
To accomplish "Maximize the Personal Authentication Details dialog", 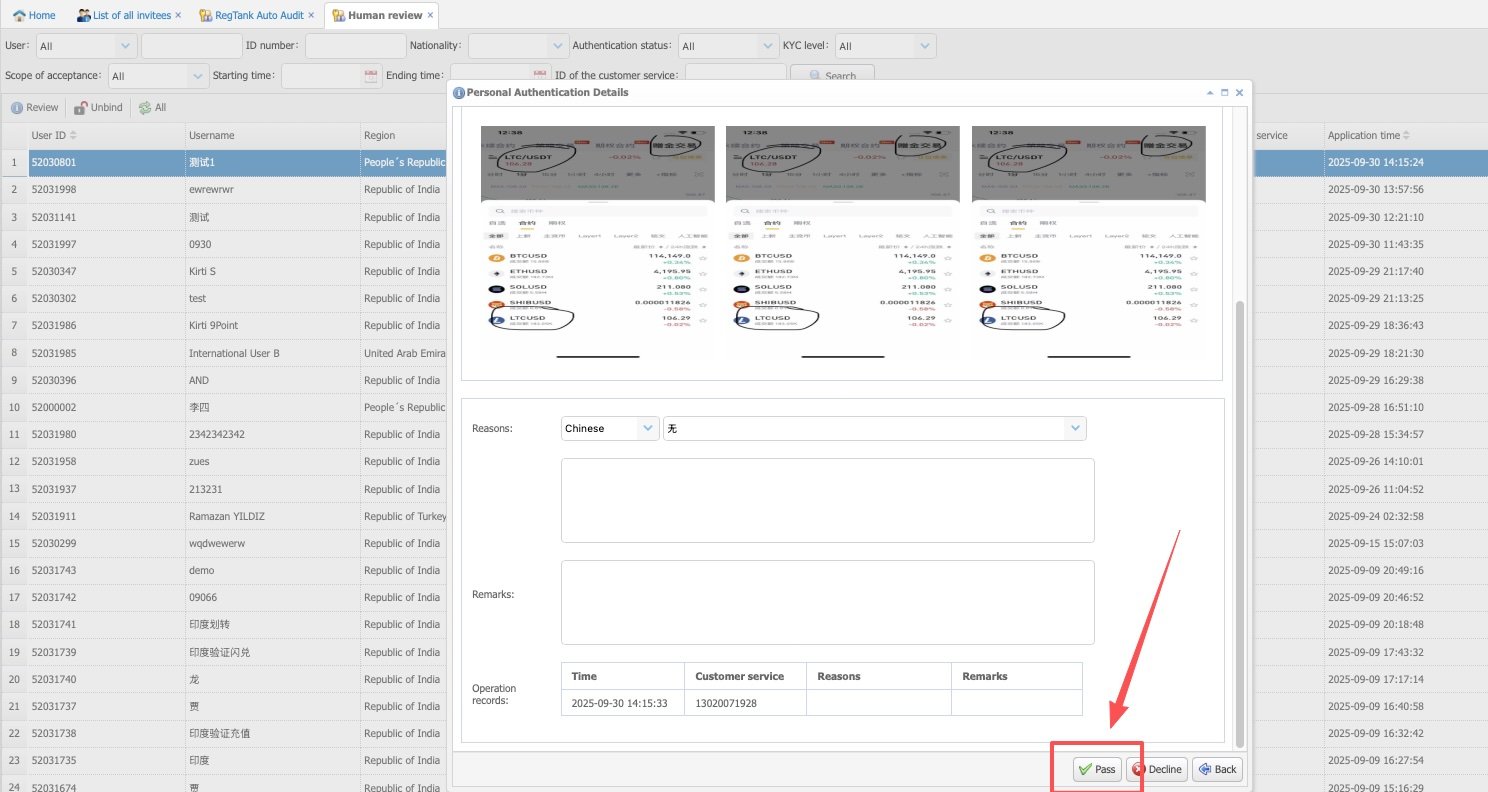I will tap(1224, 92).
